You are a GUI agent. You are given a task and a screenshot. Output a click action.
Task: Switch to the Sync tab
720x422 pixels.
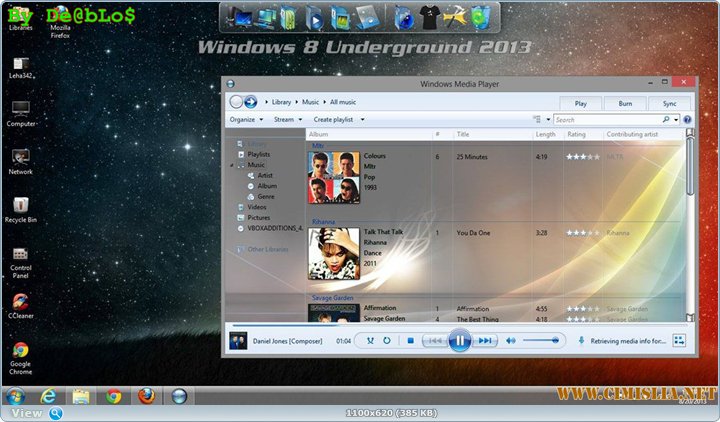[669, 103]
